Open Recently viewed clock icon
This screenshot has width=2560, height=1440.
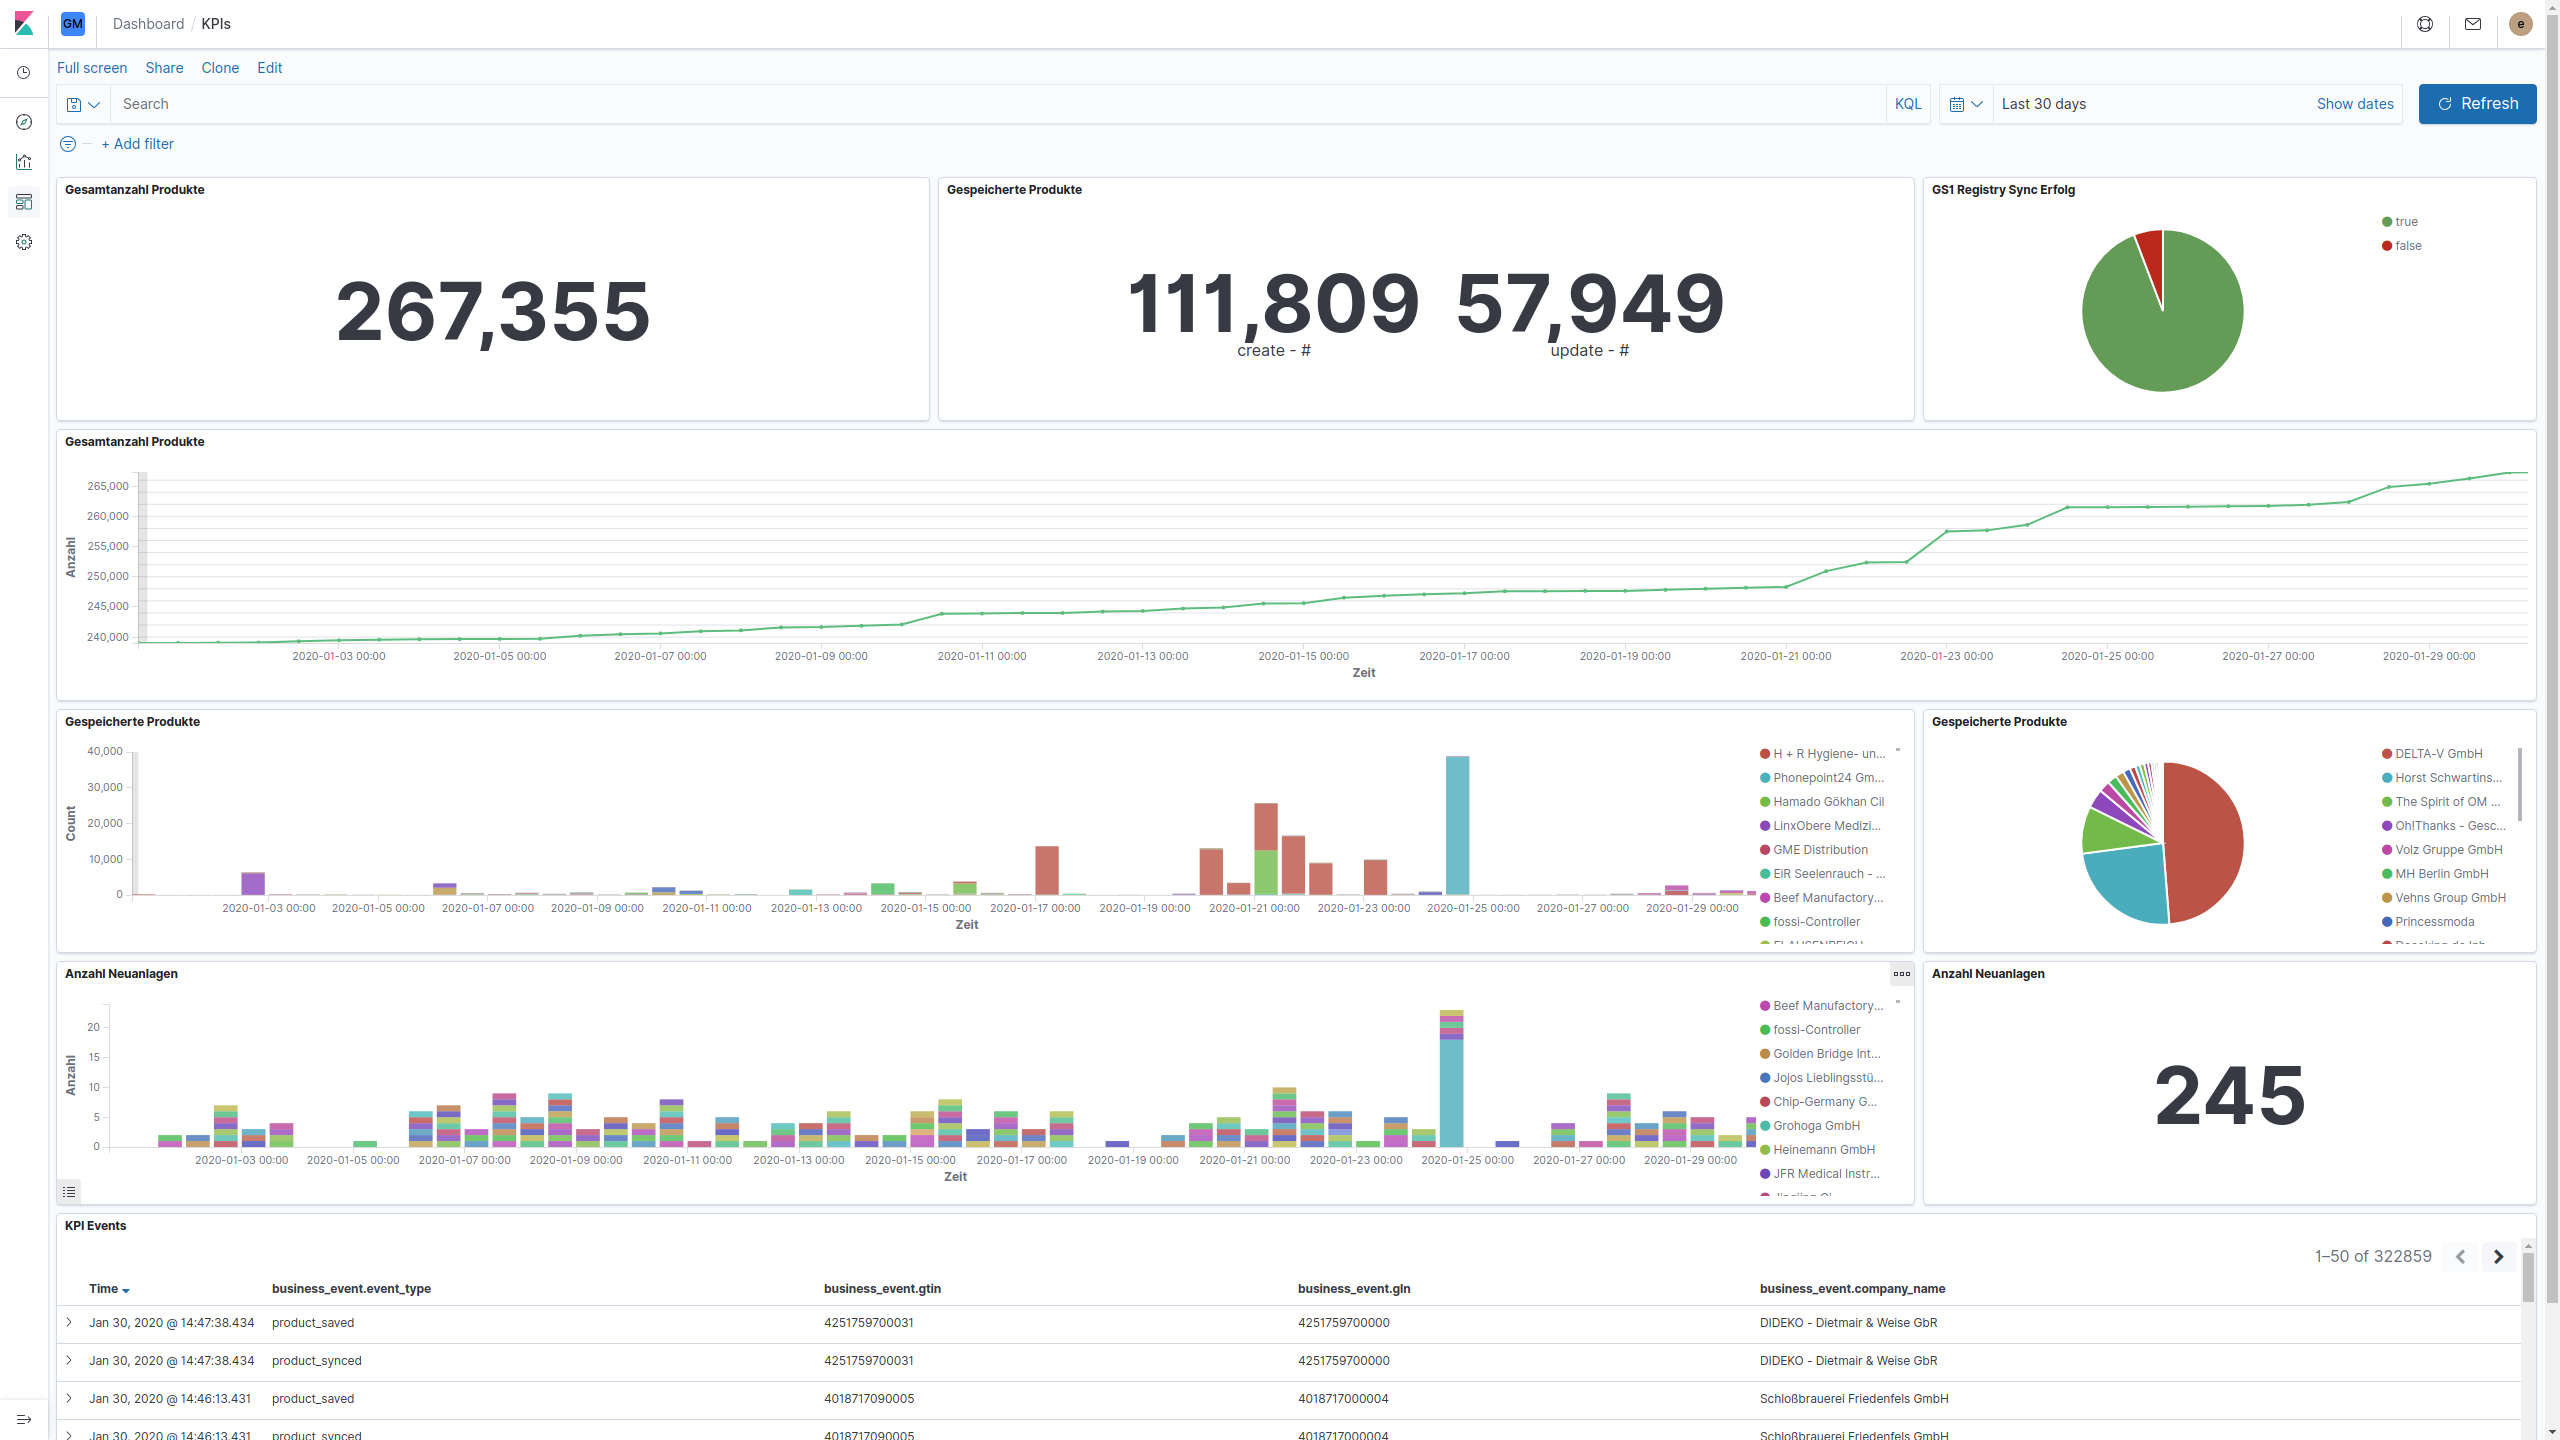(24, 71)
